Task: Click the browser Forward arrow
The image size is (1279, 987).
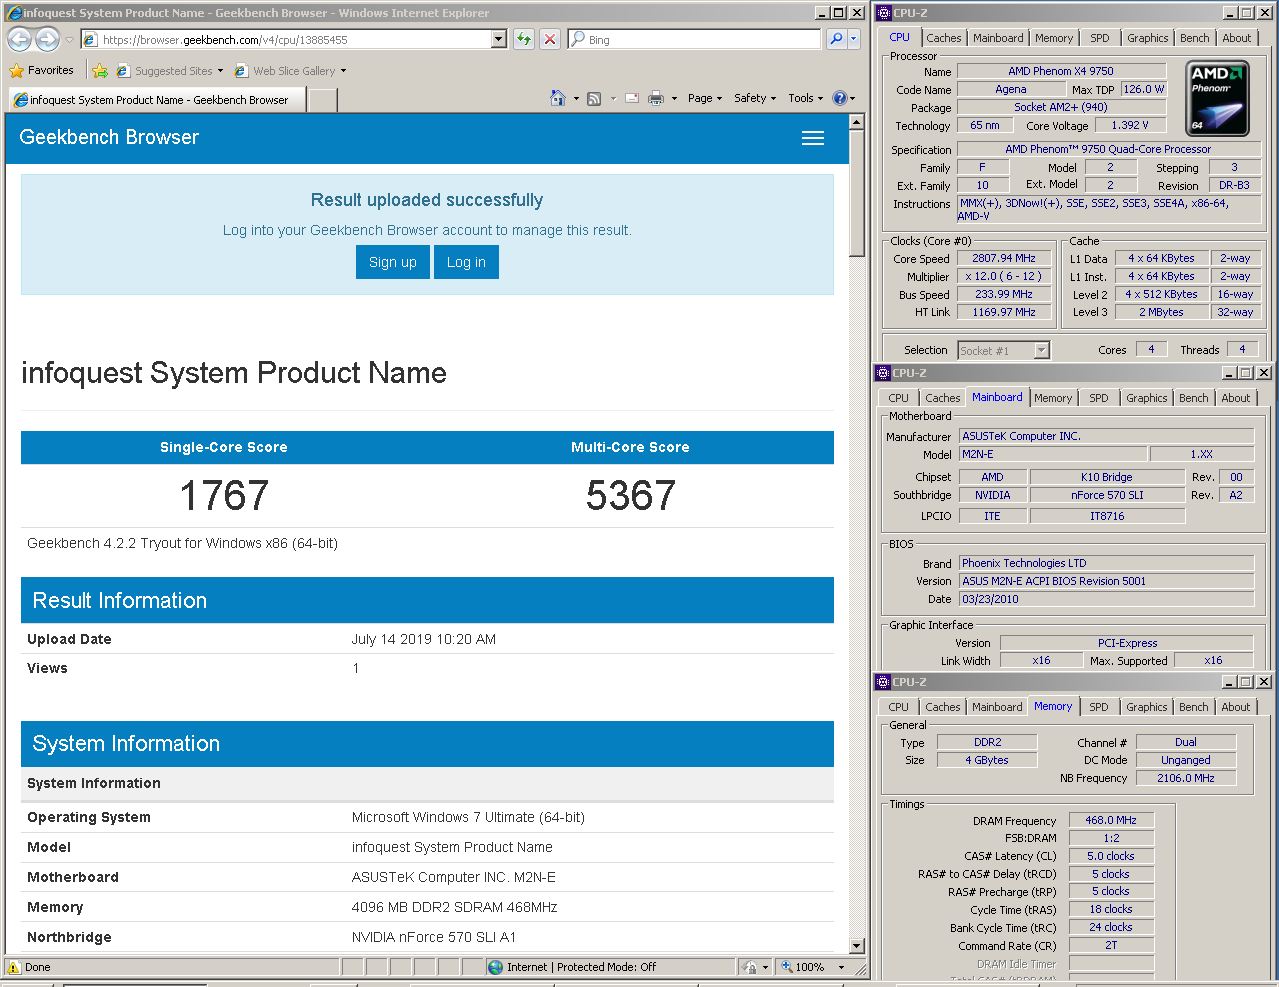Action: 47,40
